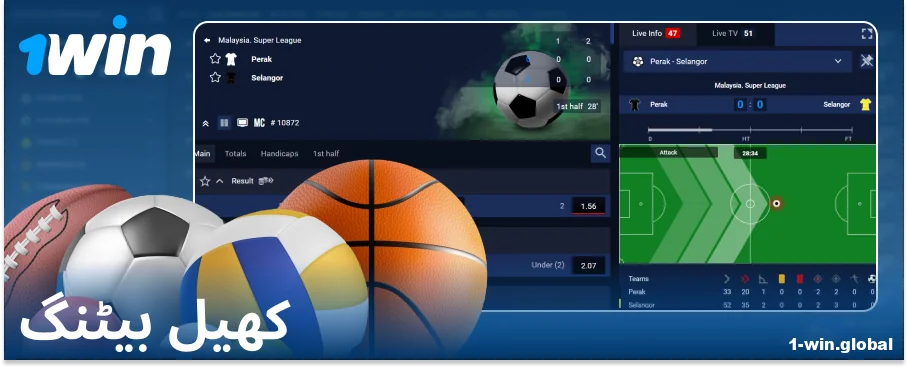Switch to the Handicaps tab
The width and height of the screenshot is (908, 368).
coord(279,154)
